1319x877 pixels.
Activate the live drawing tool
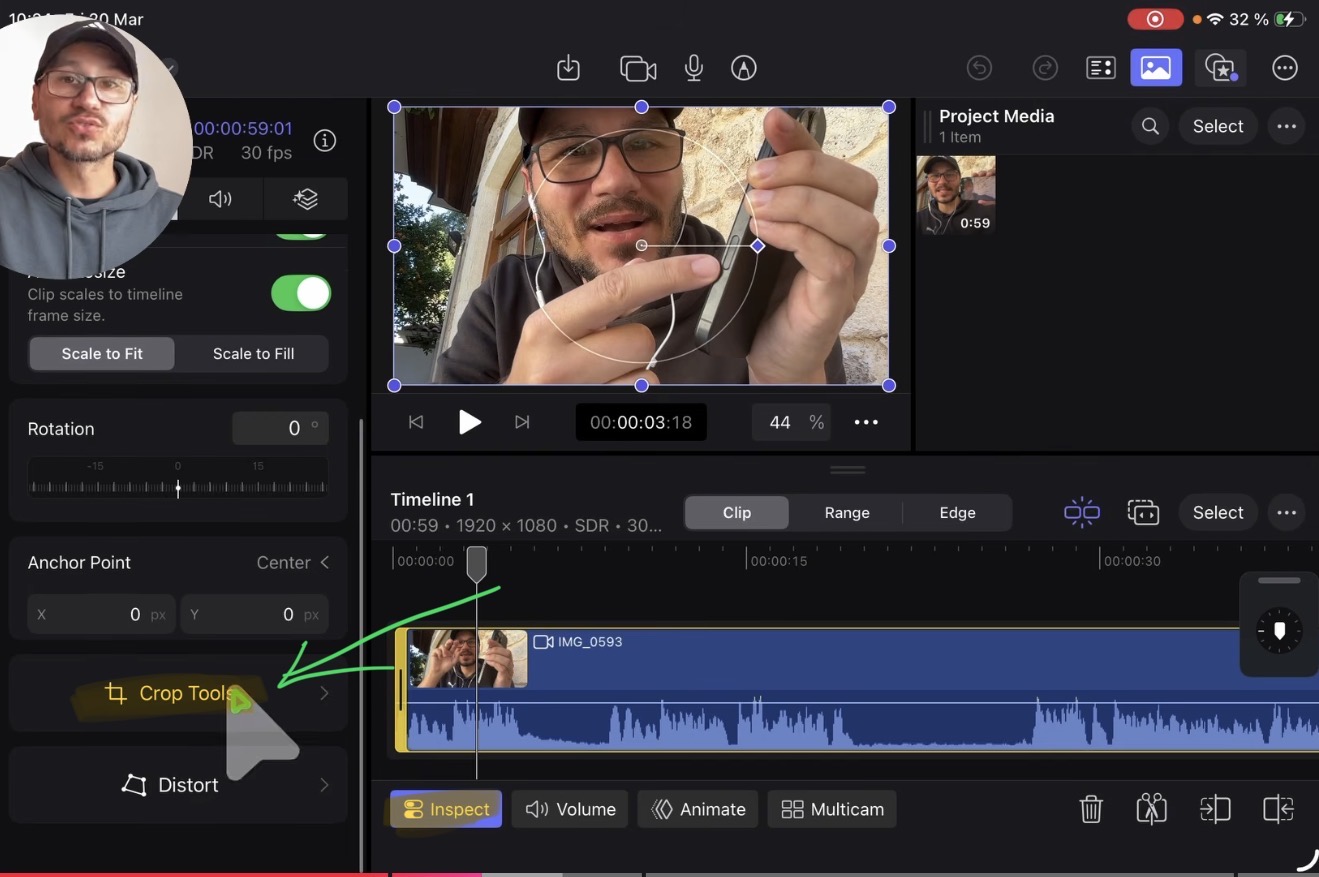743,68
